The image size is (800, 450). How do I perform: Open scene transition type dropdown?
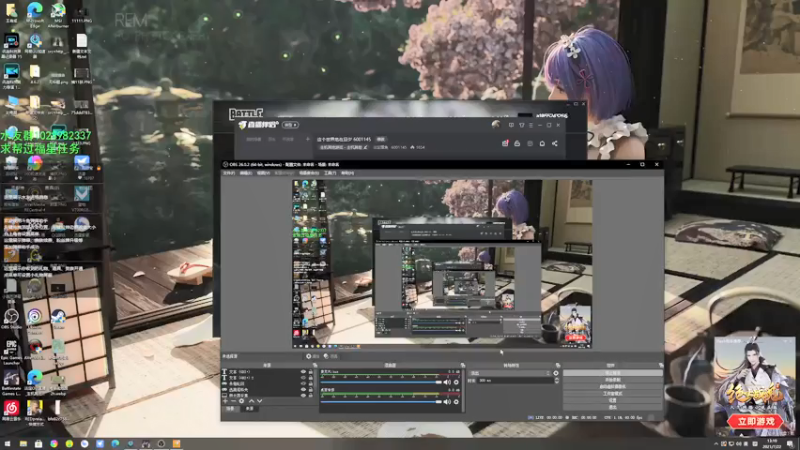(x=510, y=373)
